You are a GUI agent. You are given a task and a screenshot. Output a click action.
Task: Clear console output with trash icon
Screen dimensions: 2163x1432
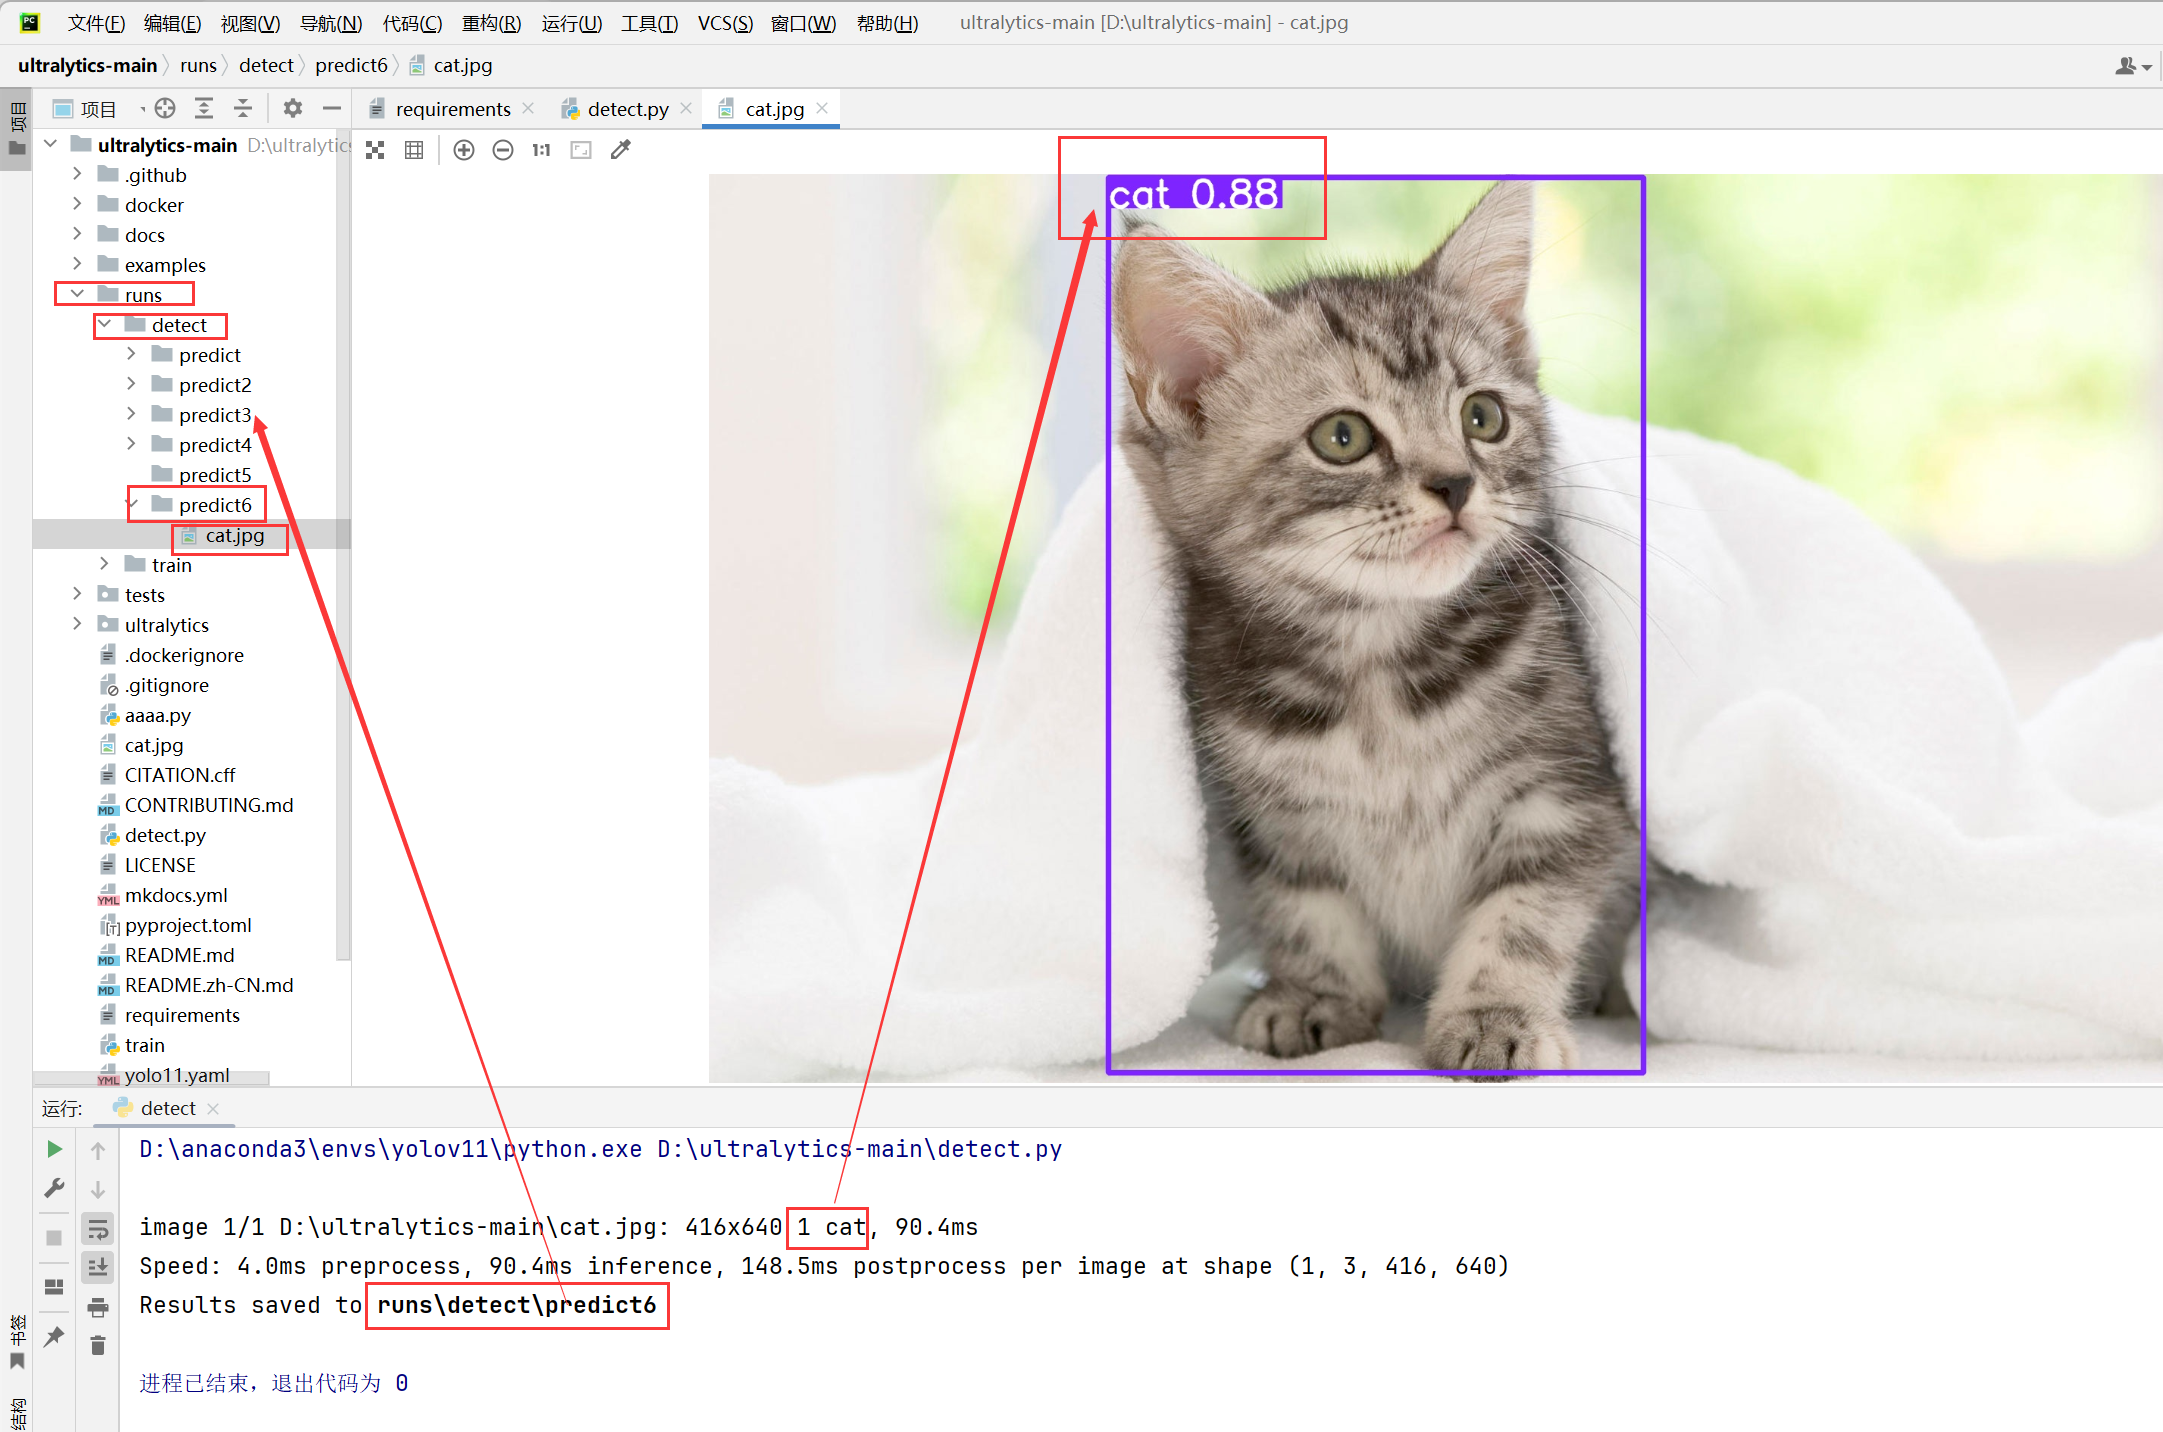click(97, 1346)
